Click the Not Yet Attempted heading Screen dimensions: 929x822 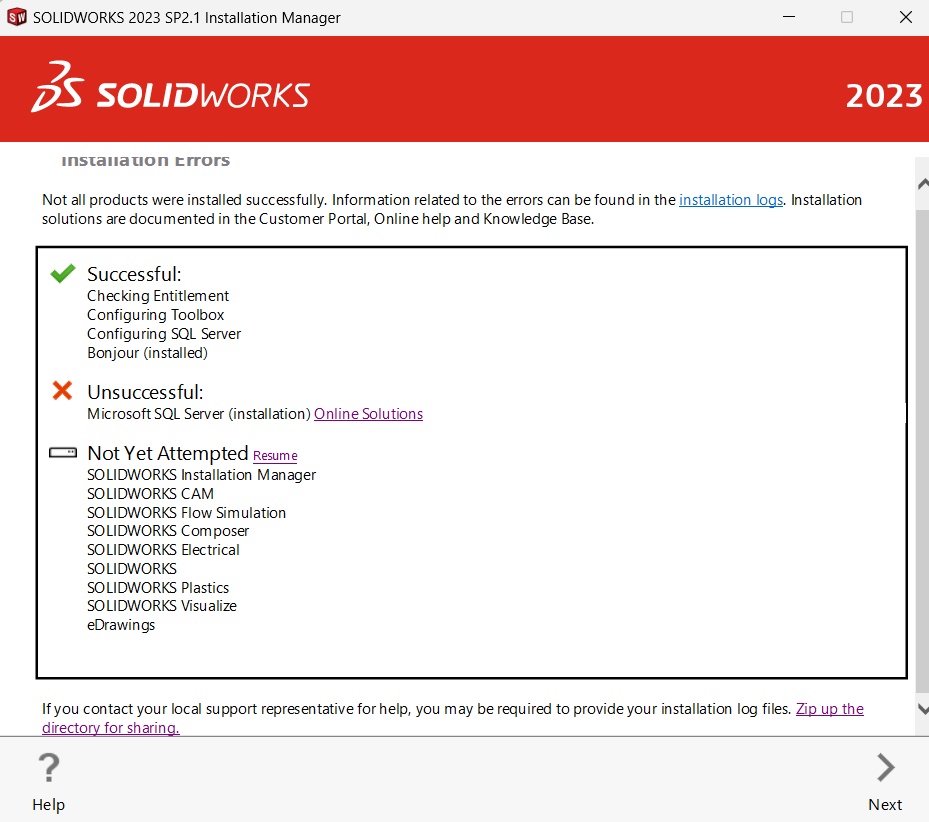[x=168, y=453]
